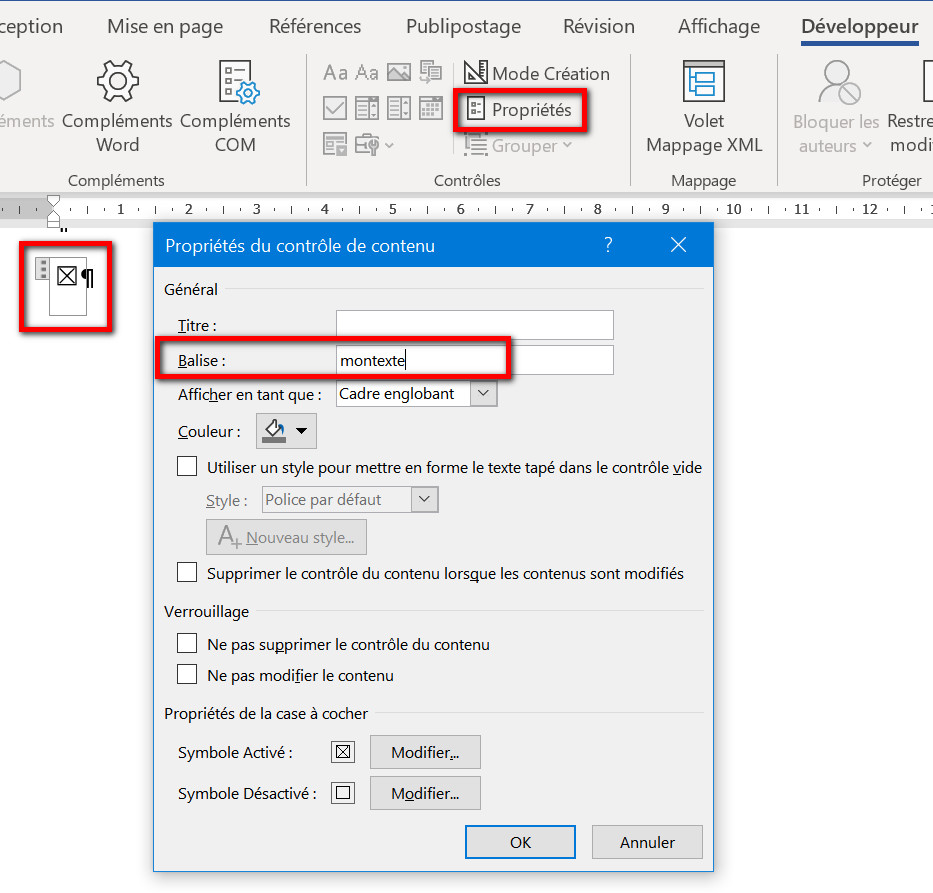Click the help question mark in dialog
Image resolution: width=933 pixels, height=893 pixels.
pos(608,245)
